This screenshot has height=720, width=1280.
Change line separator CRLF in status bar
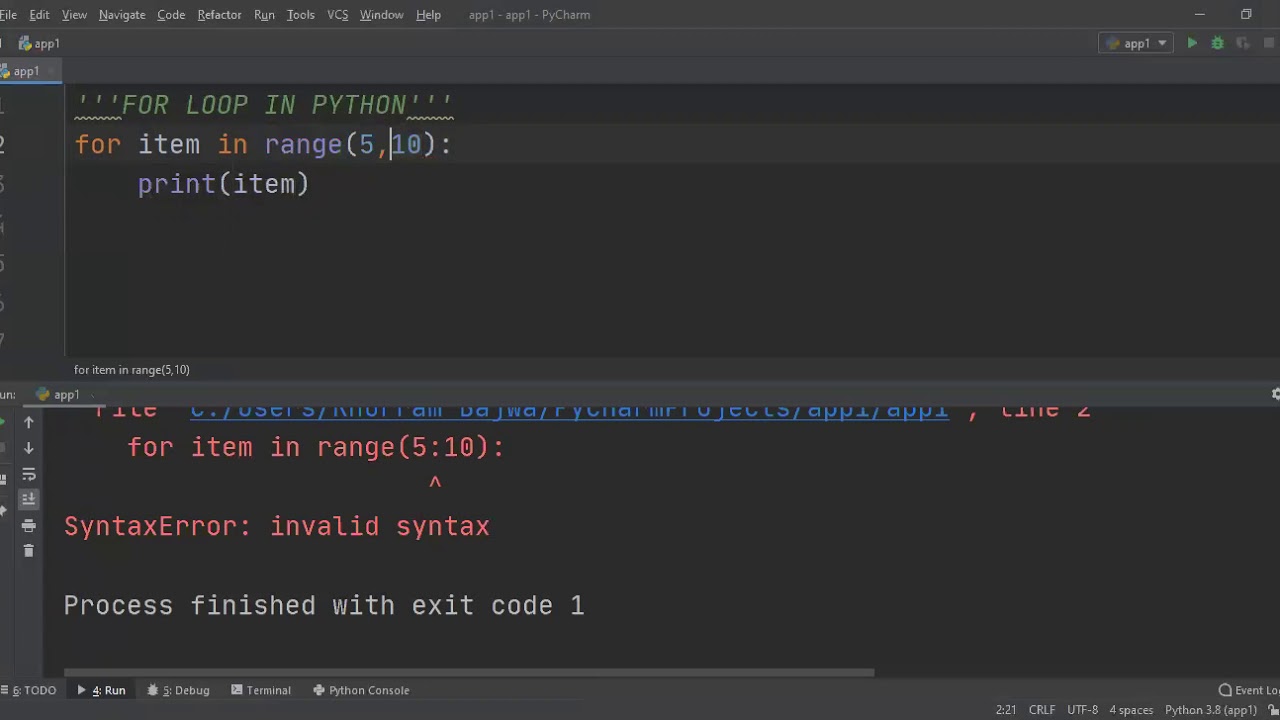pyautogui.click(x=1042, y=710)
